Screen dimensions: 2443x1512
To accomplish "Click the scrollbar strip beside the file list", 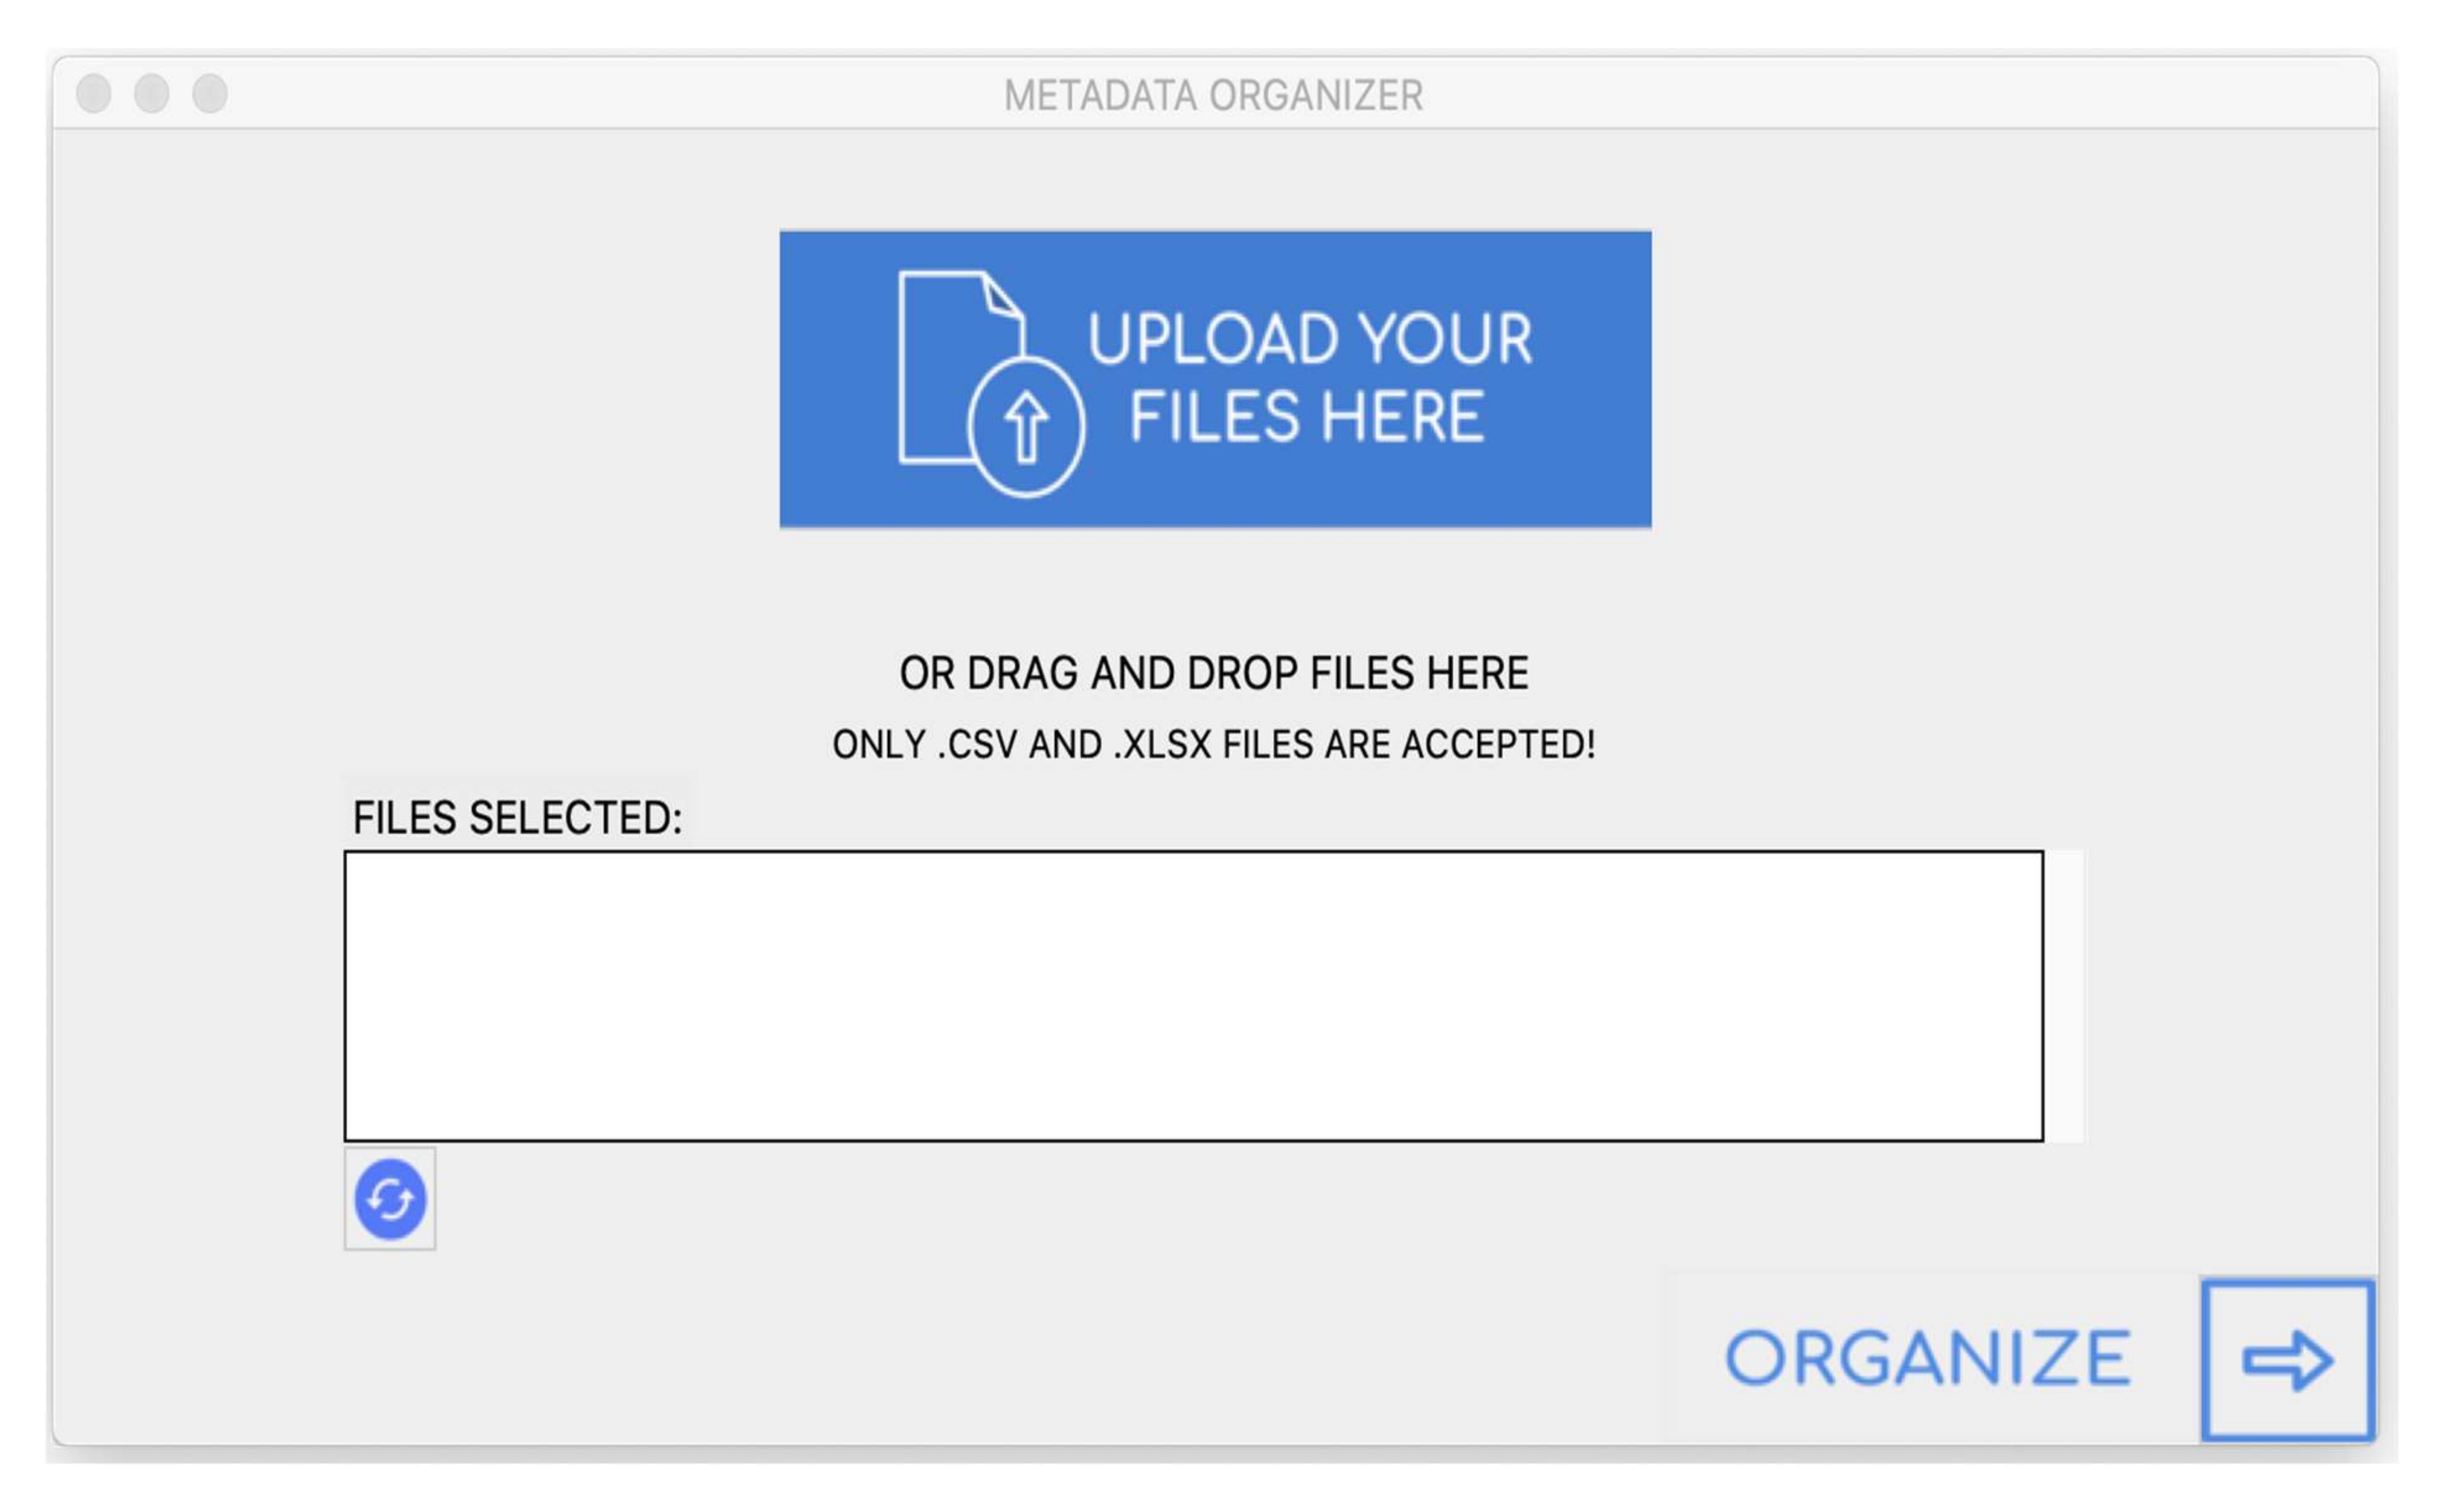I will coord(2064,995).
